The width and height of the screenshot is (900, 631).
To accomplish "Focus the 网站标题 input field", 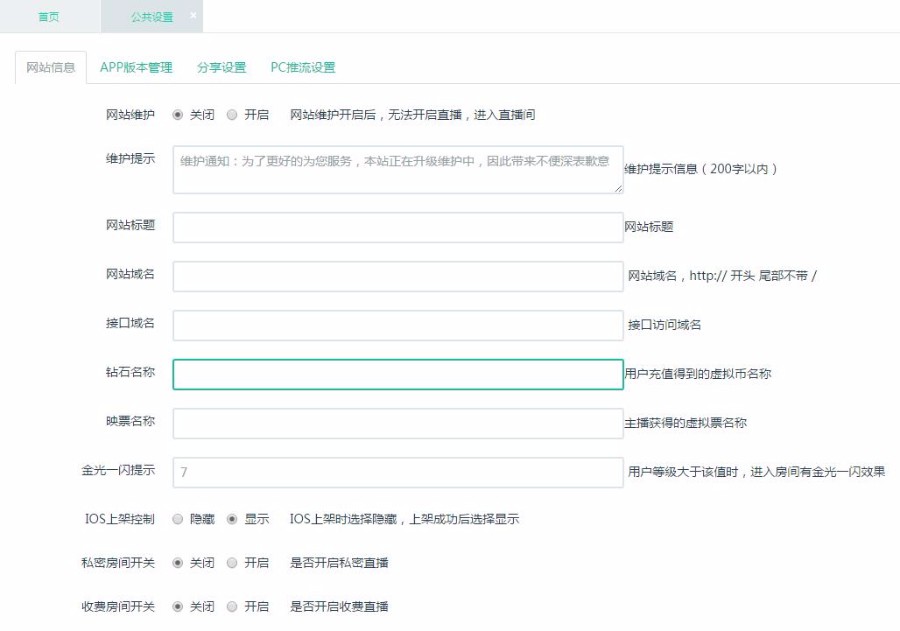I will point(397,227).
